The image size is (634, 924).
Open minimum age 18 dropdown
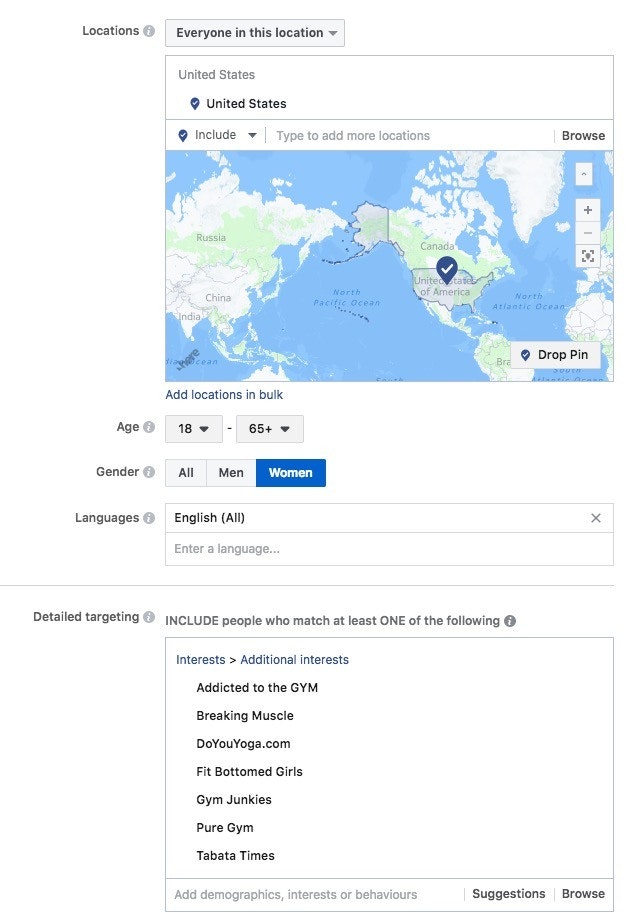click(x=194, y=429)
